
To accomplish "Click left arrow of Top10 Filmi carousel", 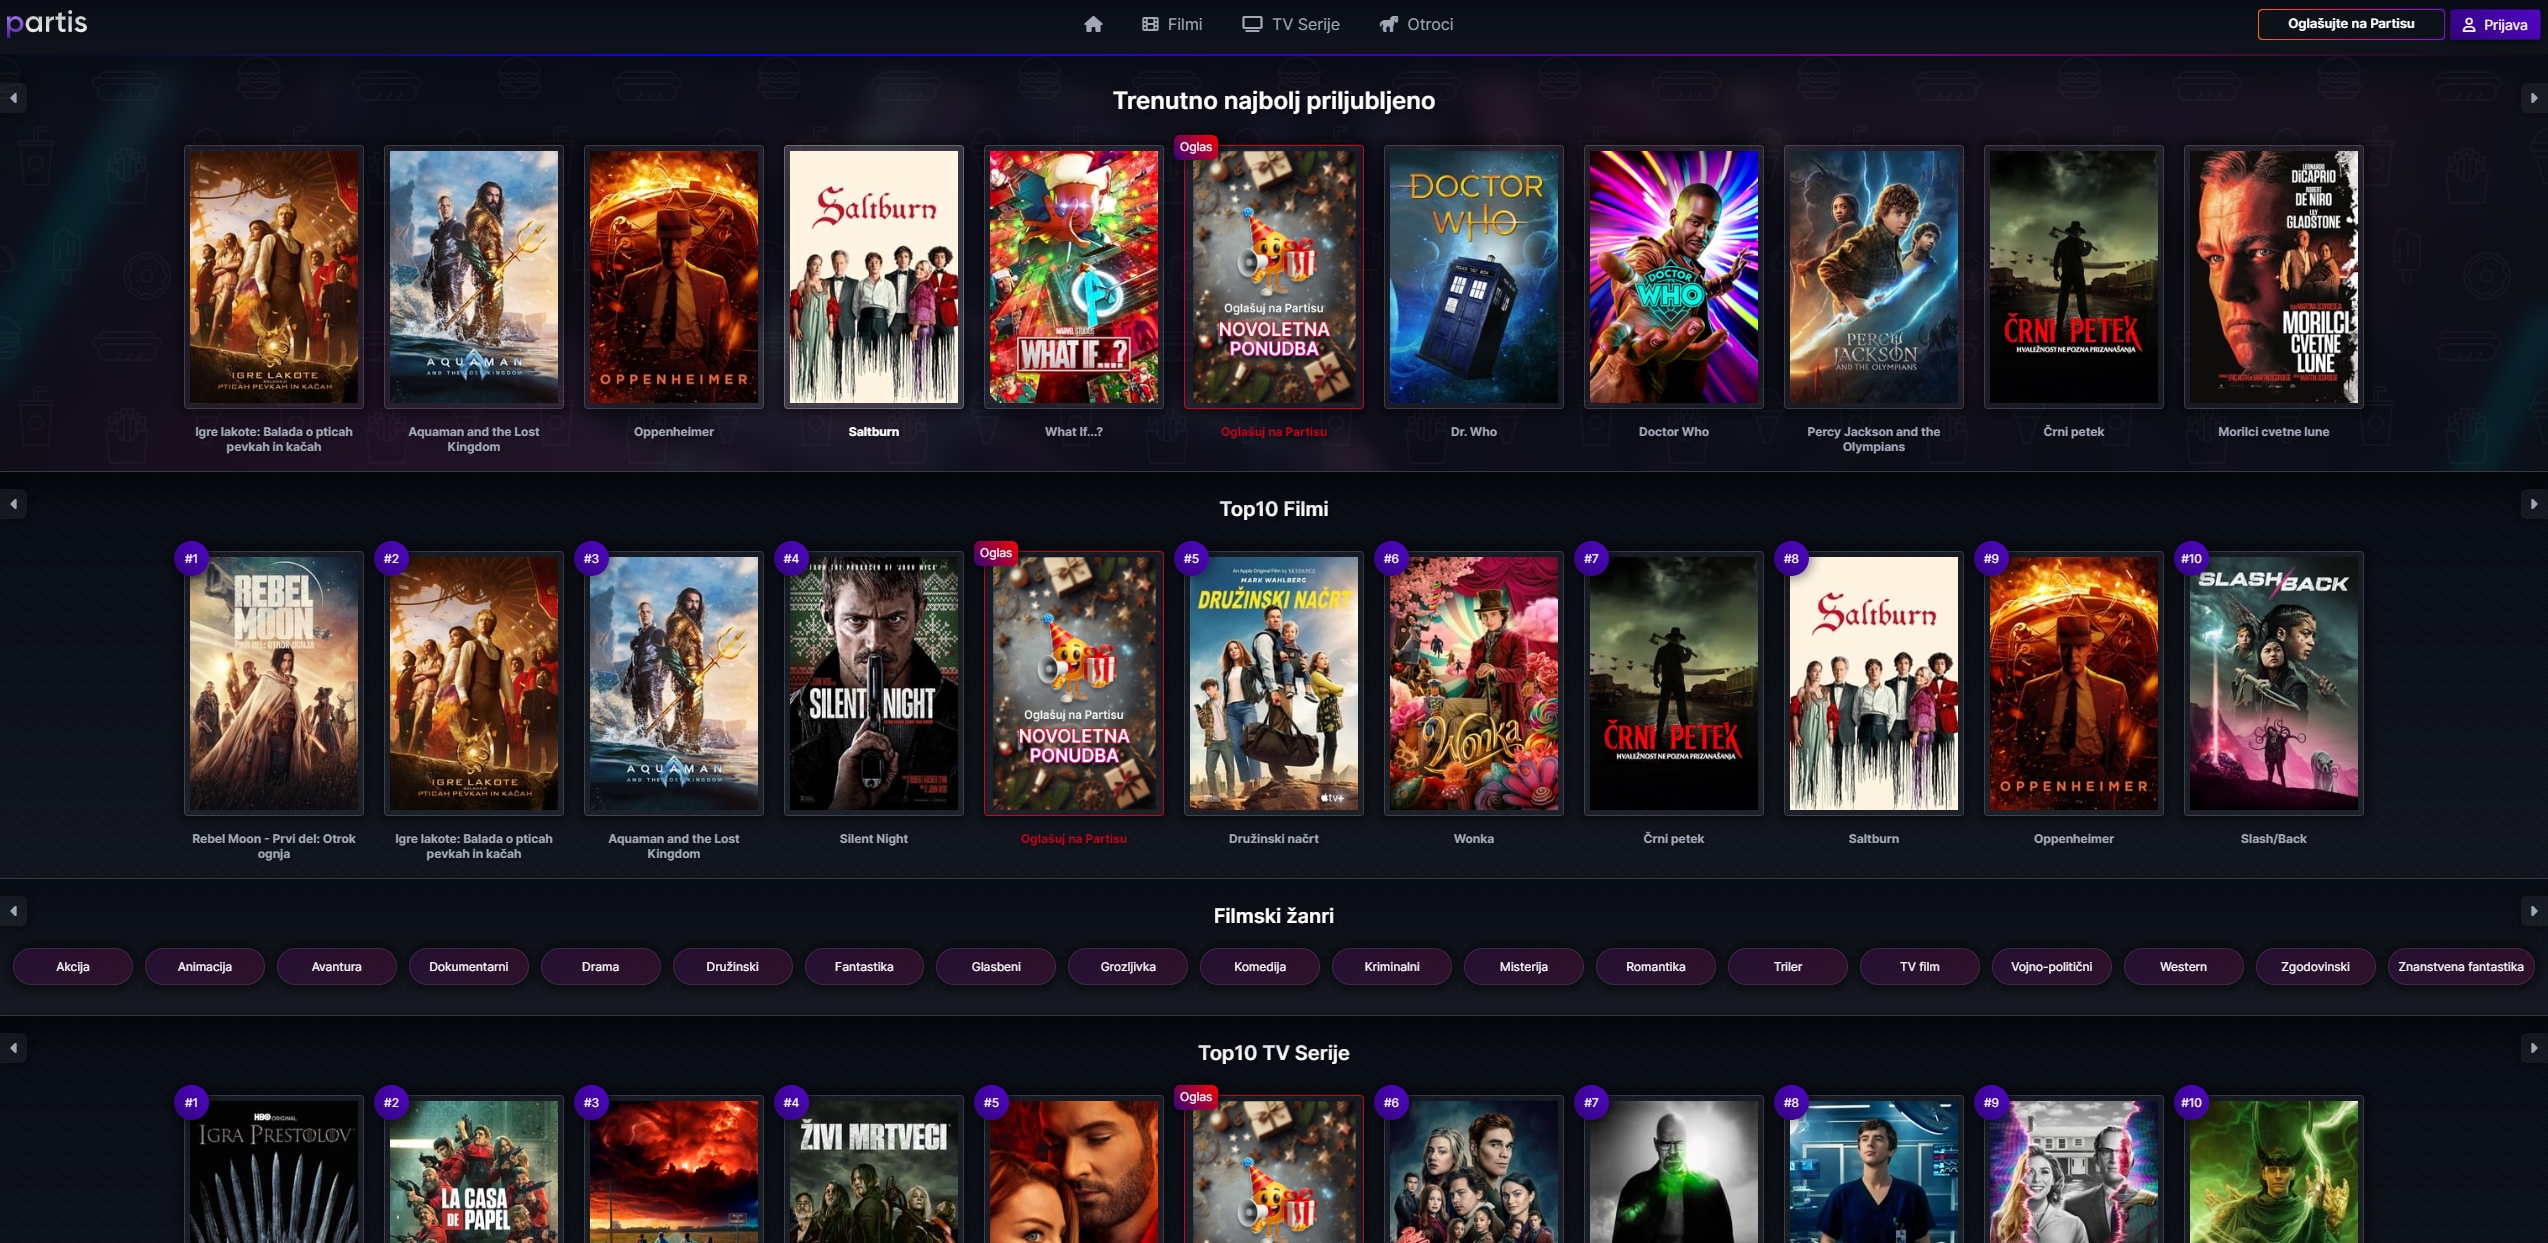I will pos(14,504).
